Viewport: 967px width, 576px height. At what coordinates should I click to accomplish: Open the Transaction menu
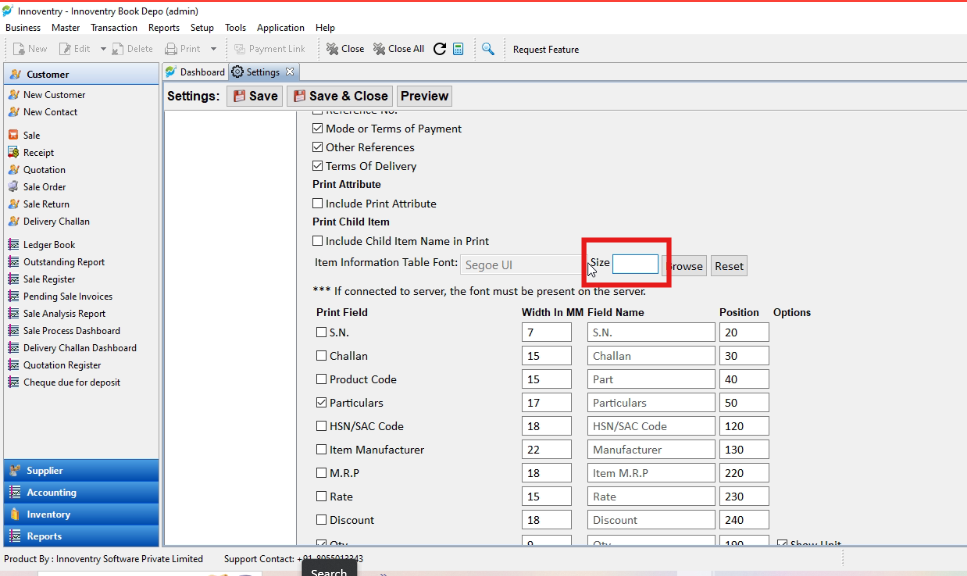point(113,28)
